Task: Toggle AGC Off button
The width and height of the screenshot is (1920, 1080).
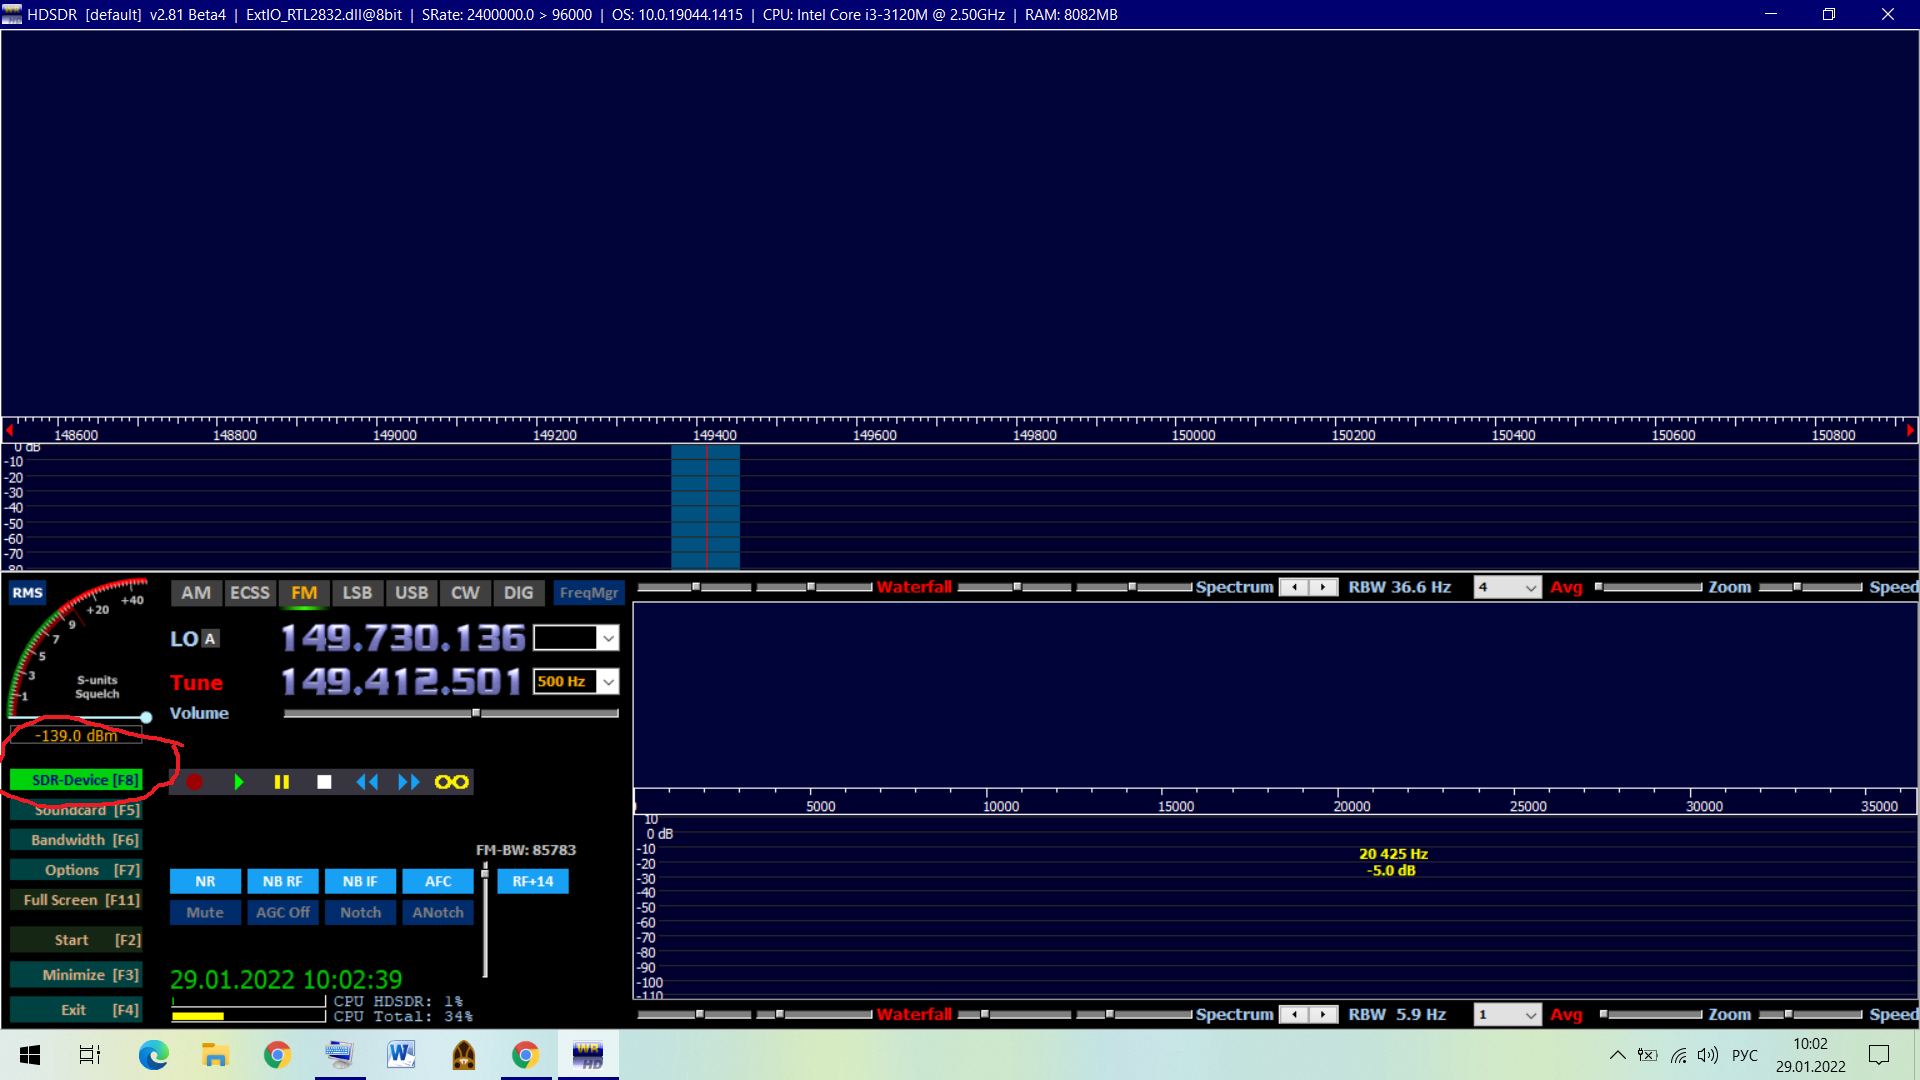Action: coord(282,912)
